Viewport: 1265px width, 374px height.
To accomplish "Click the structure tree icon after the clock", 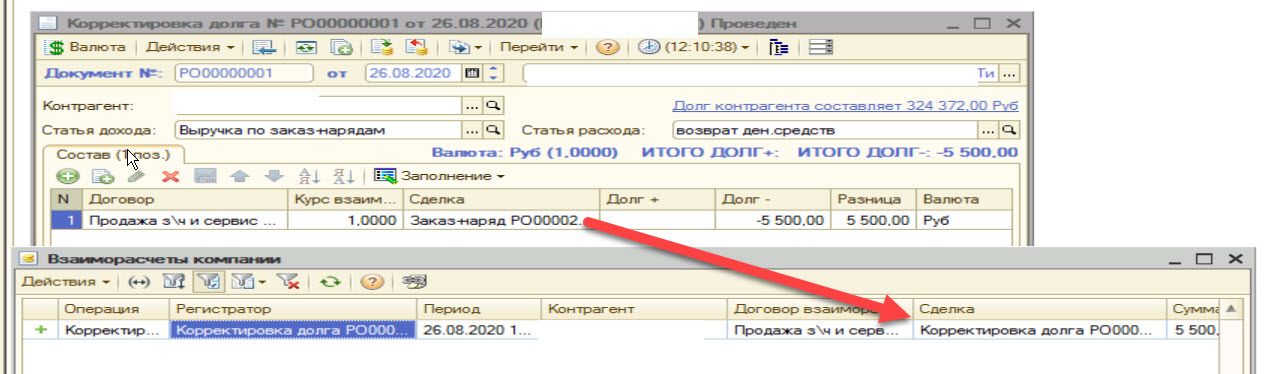I will (x=780, y=46).
